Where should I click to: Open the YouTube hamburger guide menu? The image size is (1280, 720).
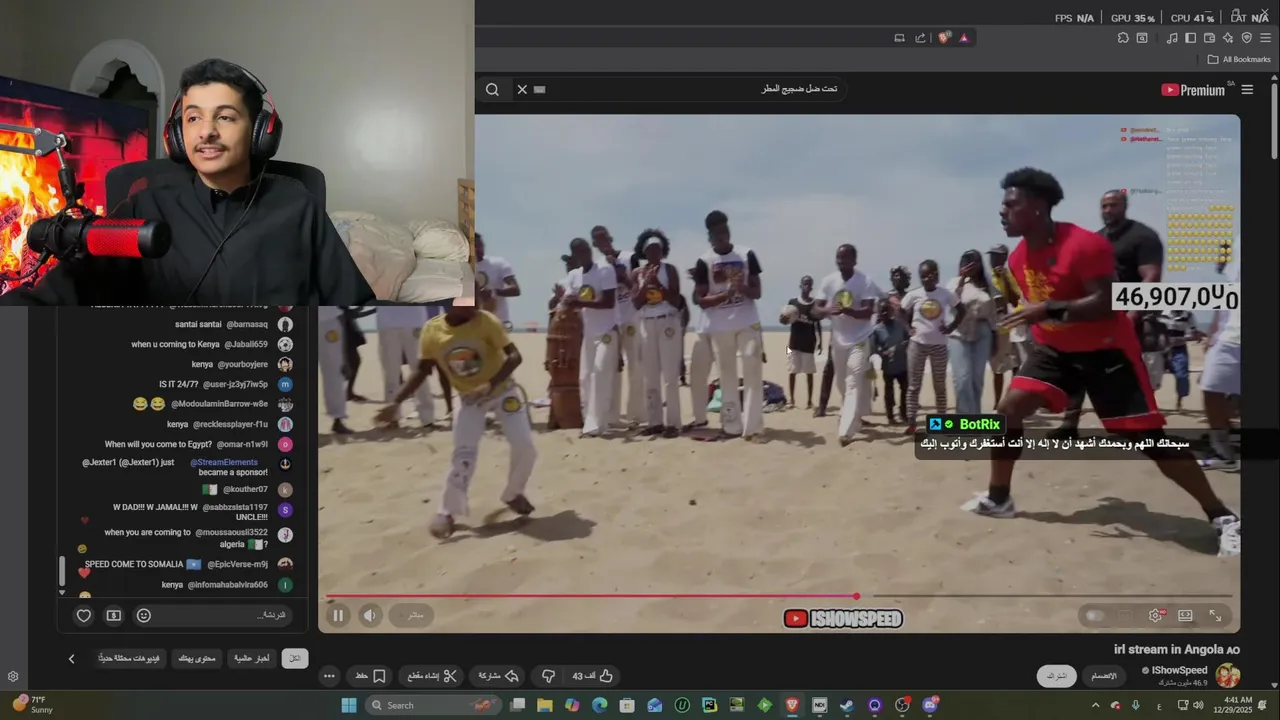tap(1247, 90)
